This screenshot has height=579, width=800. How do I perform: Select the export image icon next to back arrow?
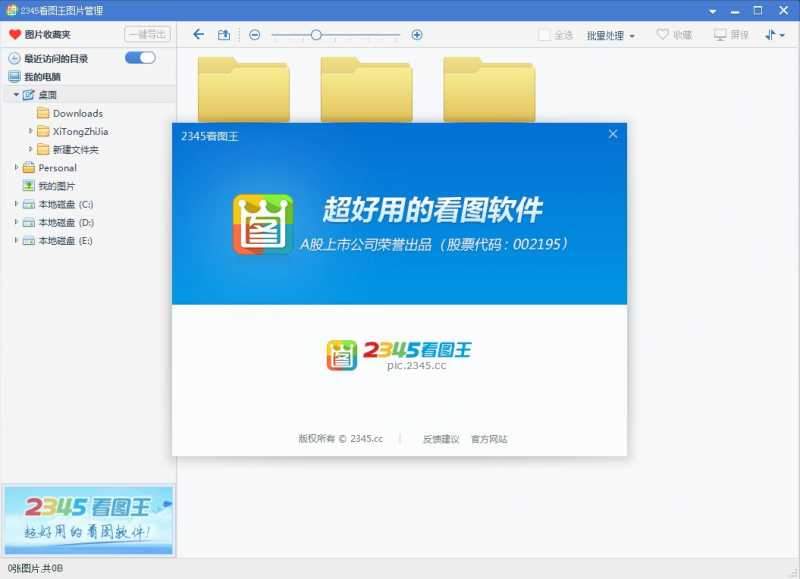click(x=223, y=33)
